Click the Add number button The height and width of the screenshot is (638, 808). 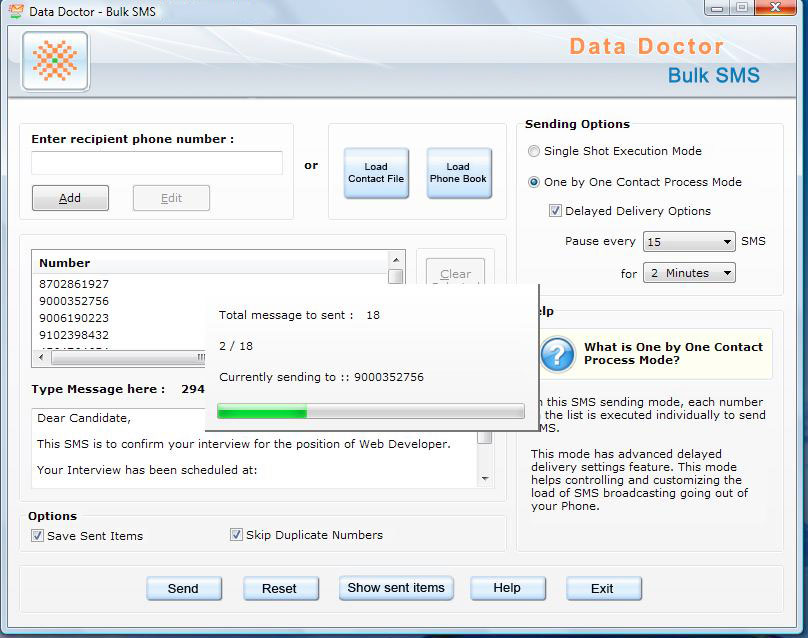(70, 198)
